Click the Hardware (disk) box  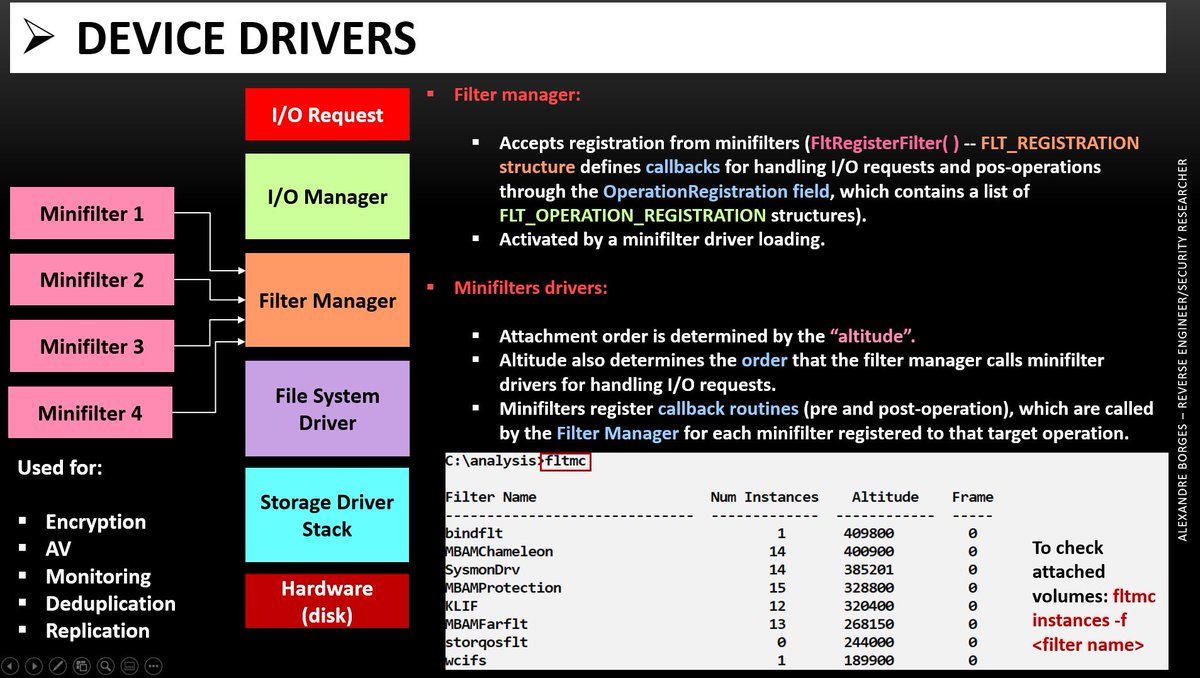click(x=328, y=600)
